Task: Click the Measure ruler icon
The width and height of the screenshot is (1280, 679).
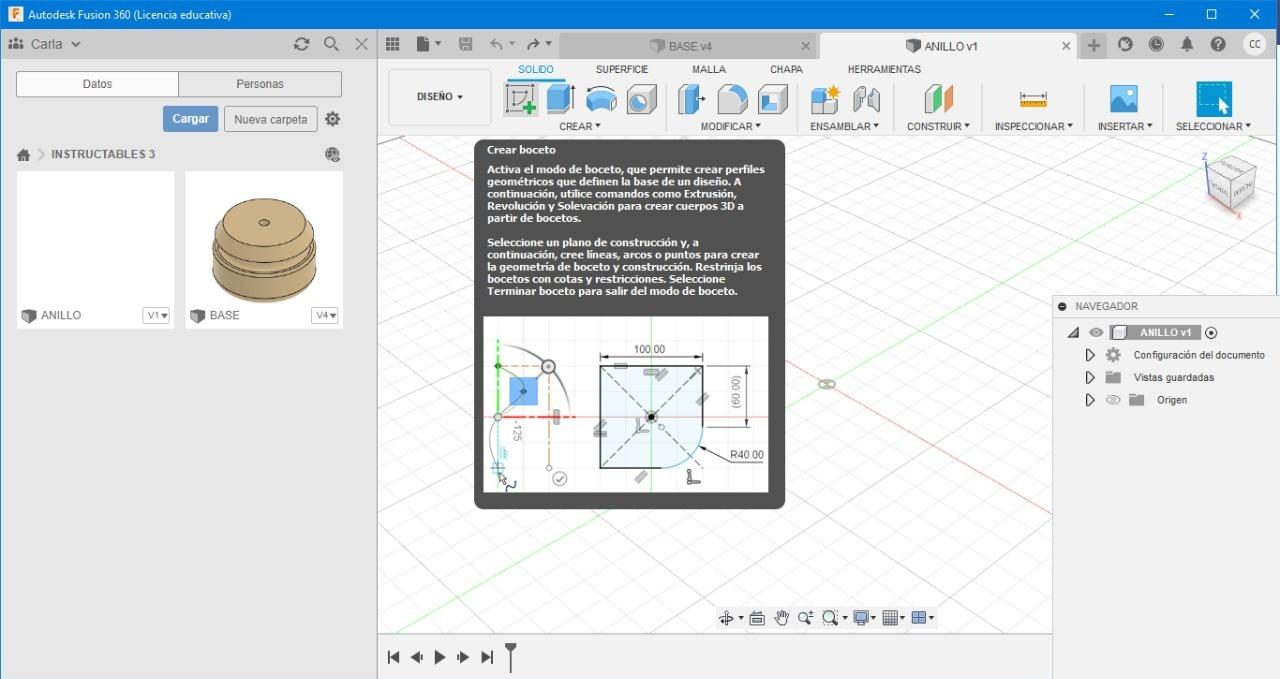Action: pos(1033,99)
